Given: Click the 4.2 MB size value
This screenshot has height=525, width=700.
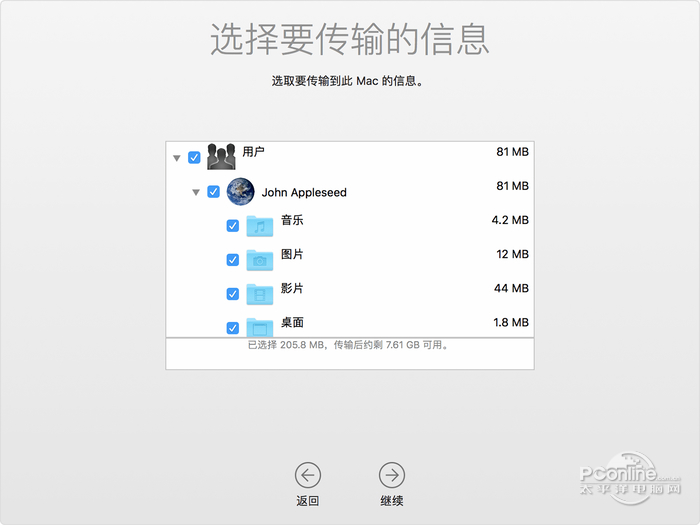Looking at the screenshot, I should [x=510, y=220].
